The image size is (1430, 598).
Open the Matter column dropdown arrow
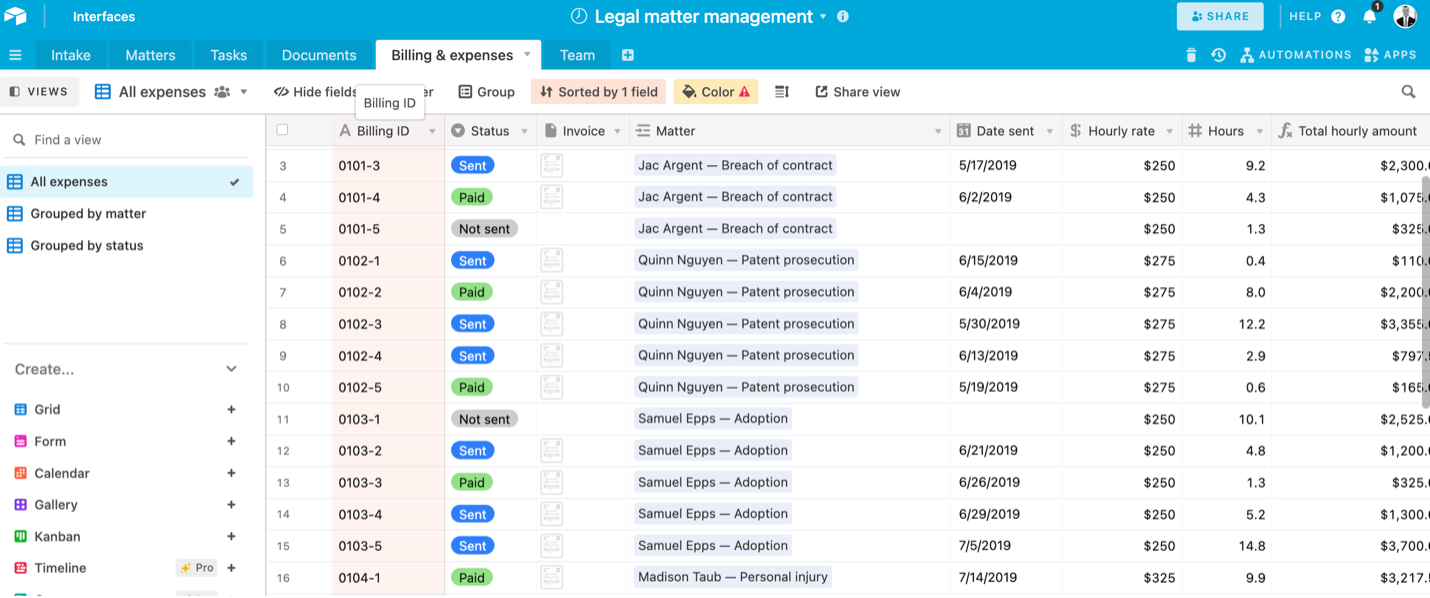point(937,131)
